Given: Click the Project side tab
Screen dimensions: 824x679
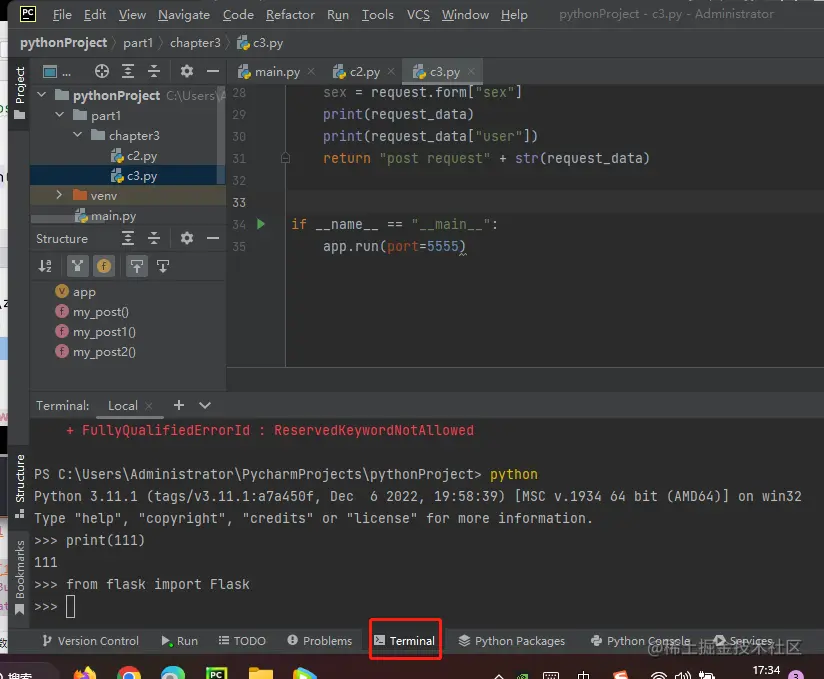Looking at the screenshot, I should coord(19,92).
